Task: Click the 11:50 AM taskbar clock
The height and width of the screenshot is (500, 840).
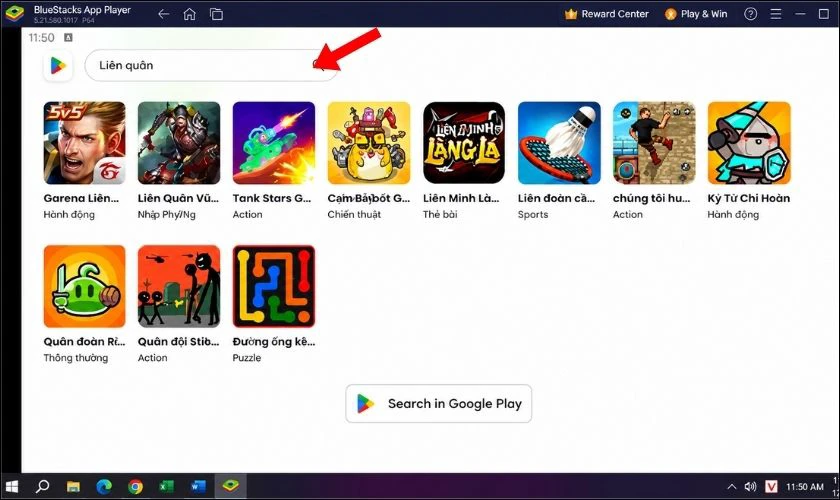Action: 805,487
